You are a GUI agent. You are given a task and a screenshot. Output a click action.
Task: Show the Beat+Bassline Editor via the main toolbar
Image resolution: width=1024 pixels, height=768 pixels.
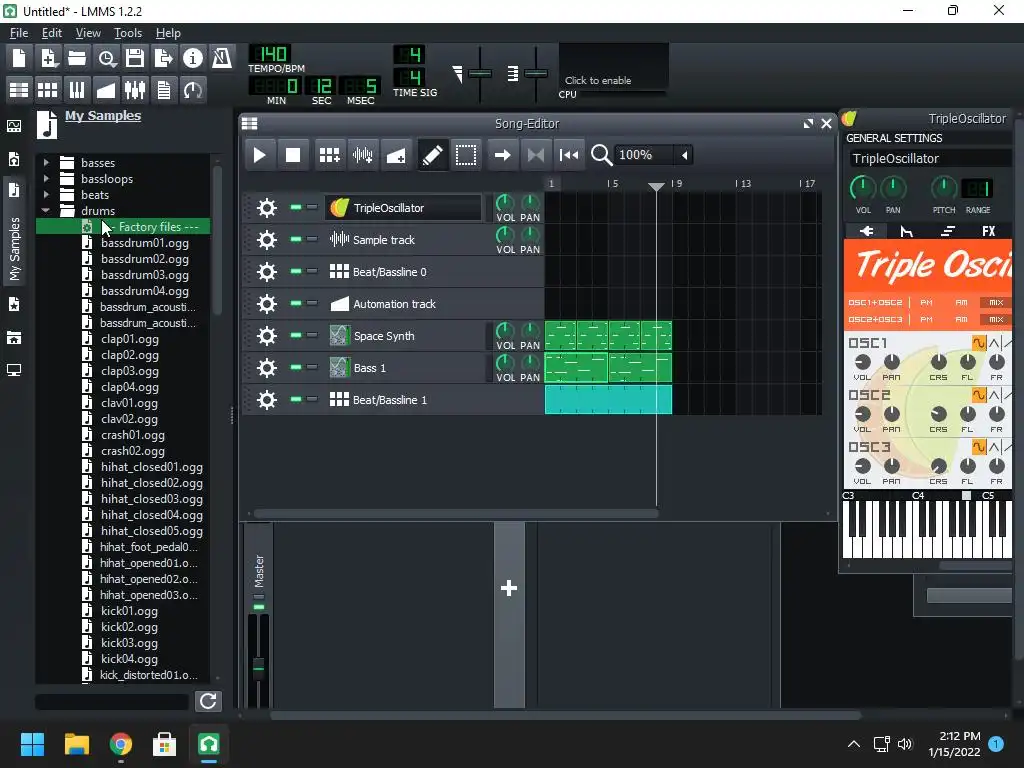(x=48, y=89)
